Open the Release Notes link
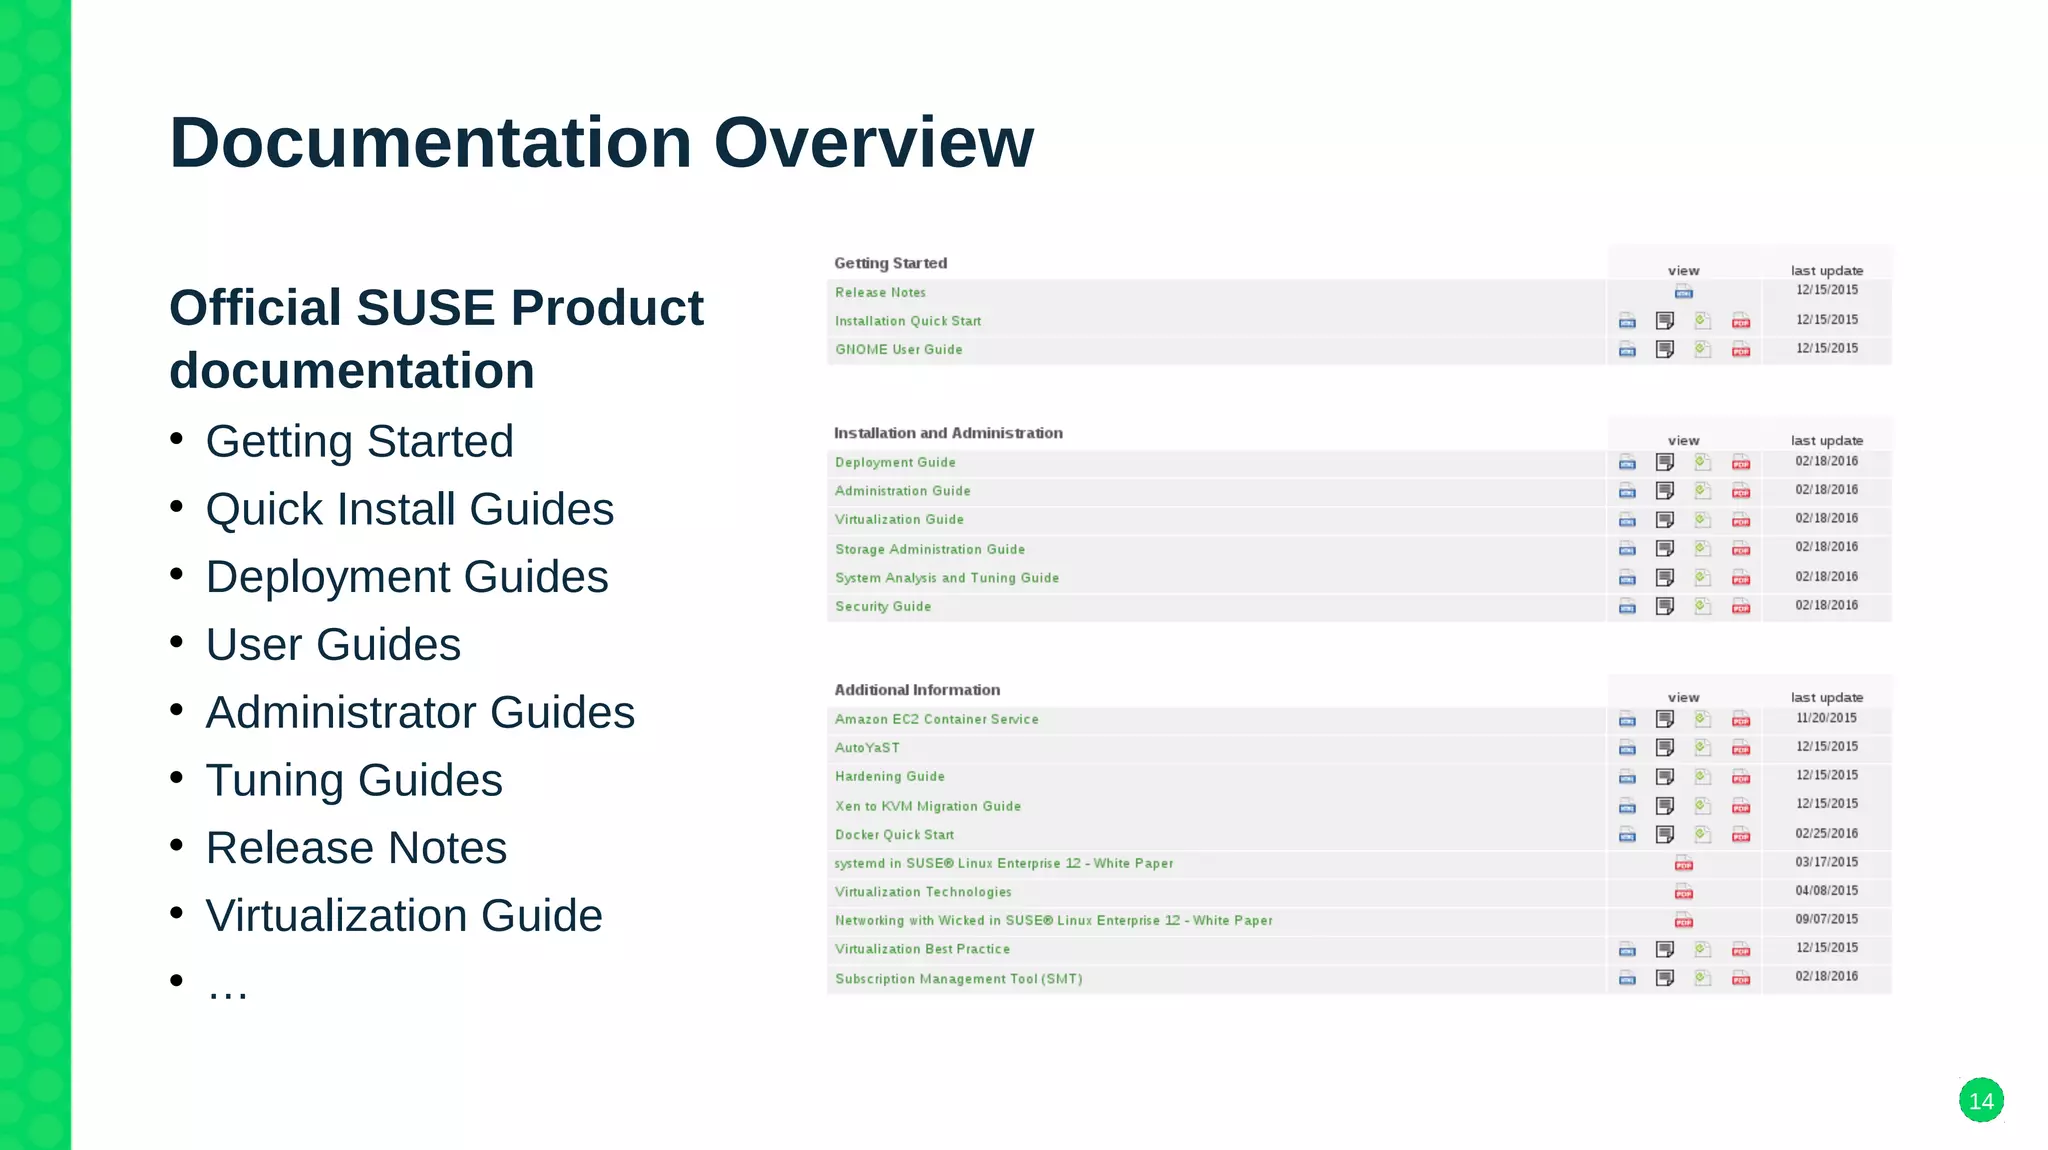Screen dimensions: 2048x1150 point(880,292)
